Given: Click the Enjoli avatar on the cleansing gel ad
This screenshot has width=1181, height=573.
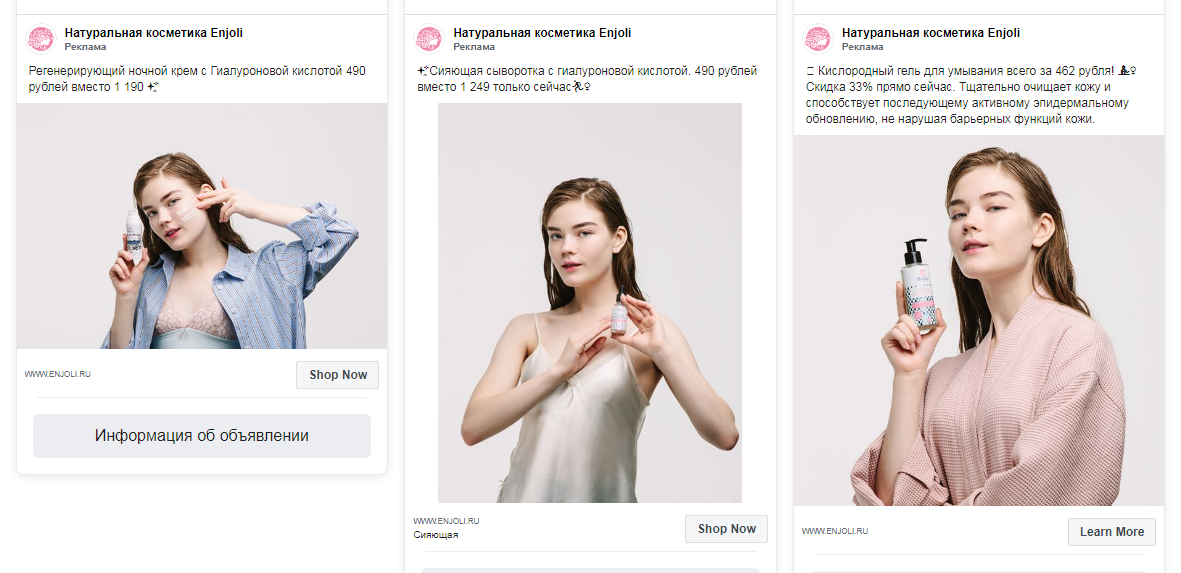Looking at the screenshot, I should click(818, 39).
